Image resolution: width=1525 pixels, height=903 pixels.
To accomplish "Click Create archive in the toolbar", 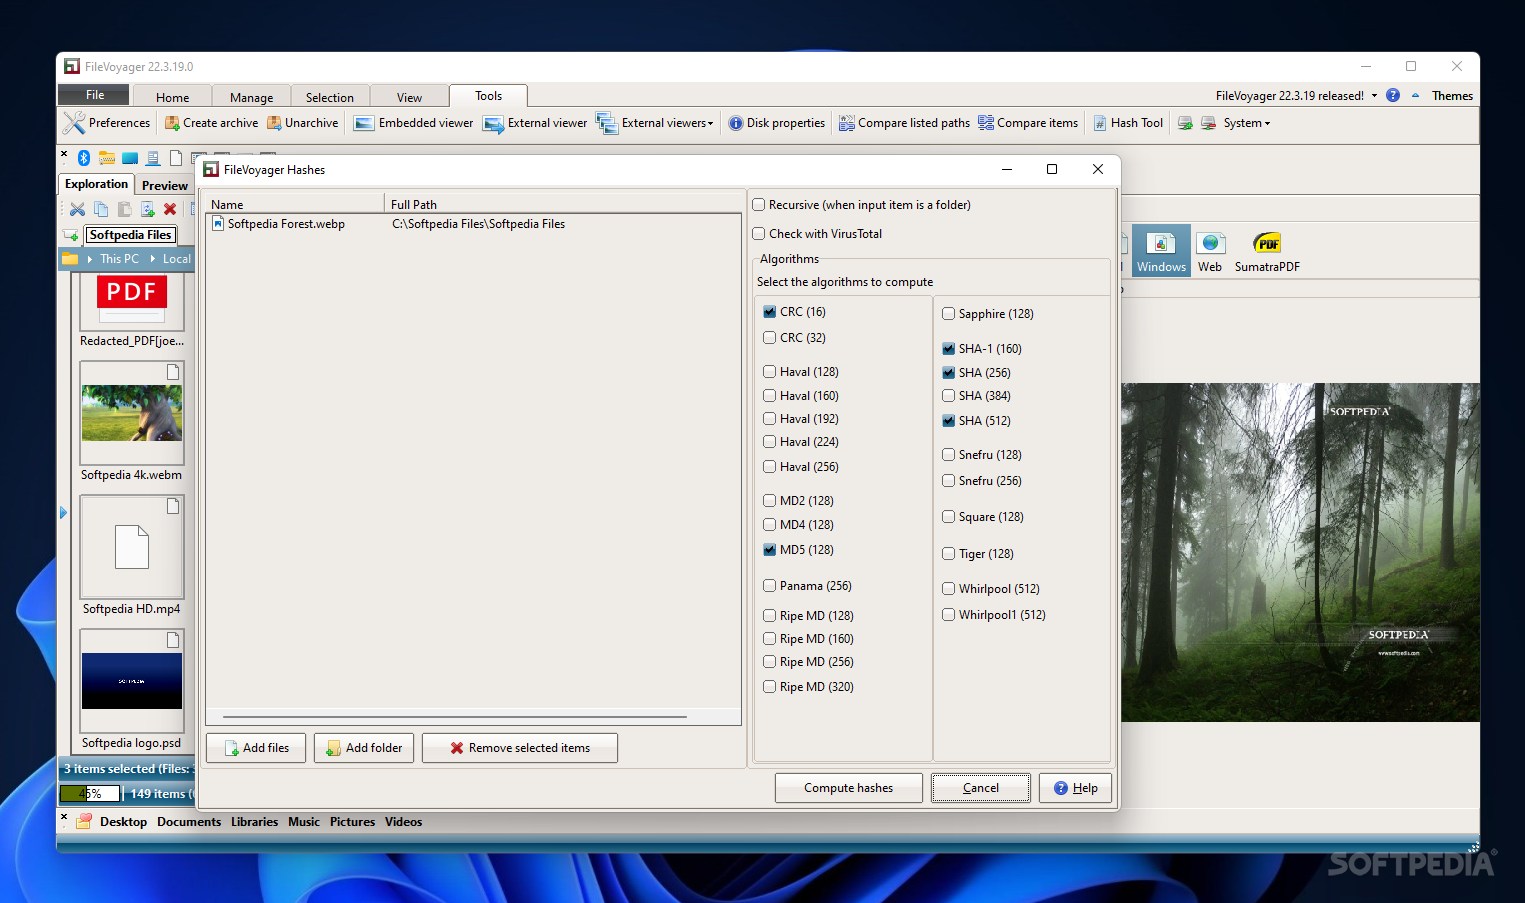I will pyautogui.click(x=211, y=123).
